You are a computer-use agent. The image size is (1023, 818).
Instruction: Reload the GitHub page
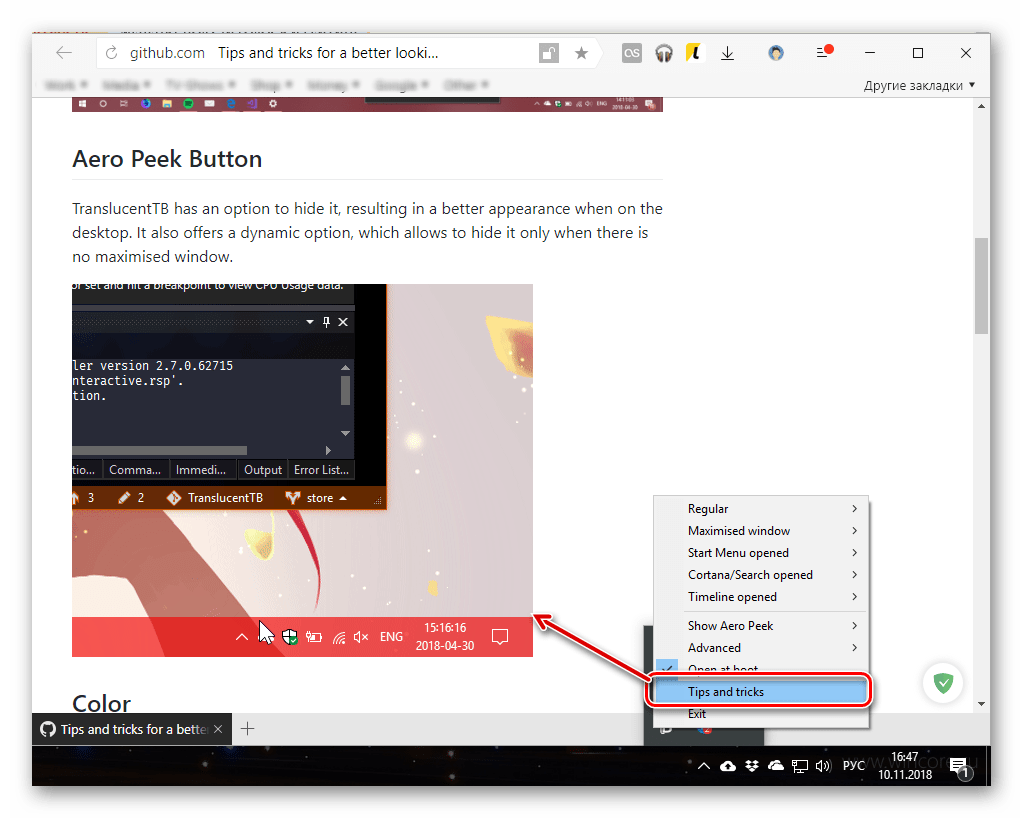click(x=111, y=53)
